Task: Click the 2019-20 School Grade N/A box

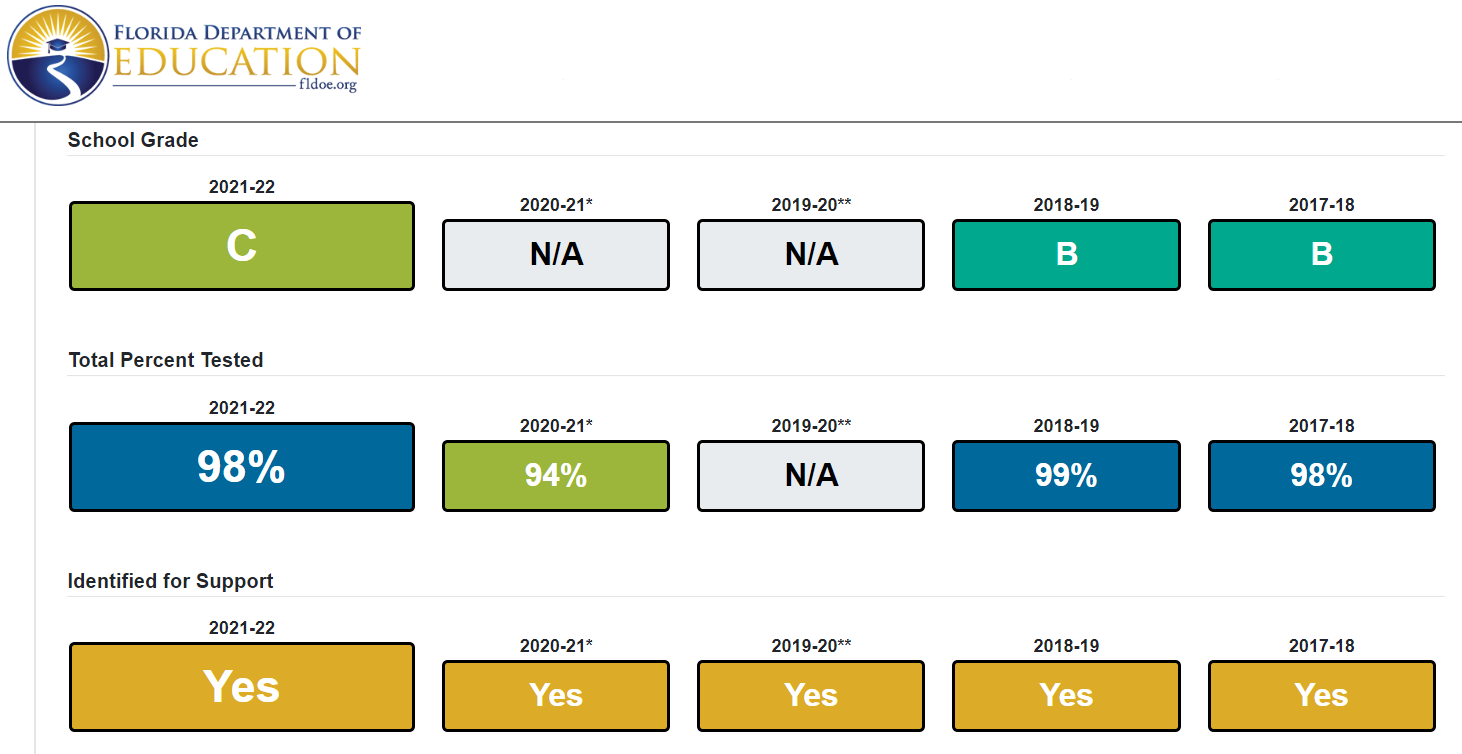Action: (811, 255)
